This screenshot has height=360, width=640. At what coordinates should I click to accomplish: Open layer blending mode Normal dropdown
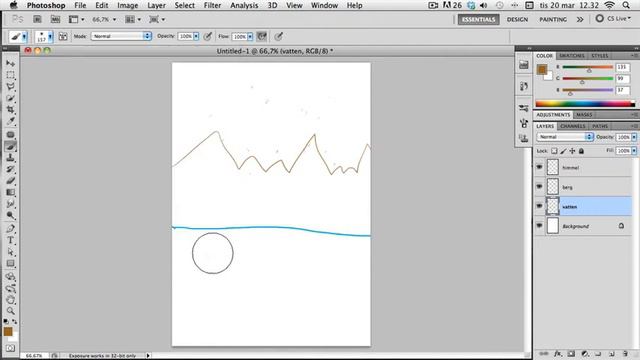click(565, 137)
